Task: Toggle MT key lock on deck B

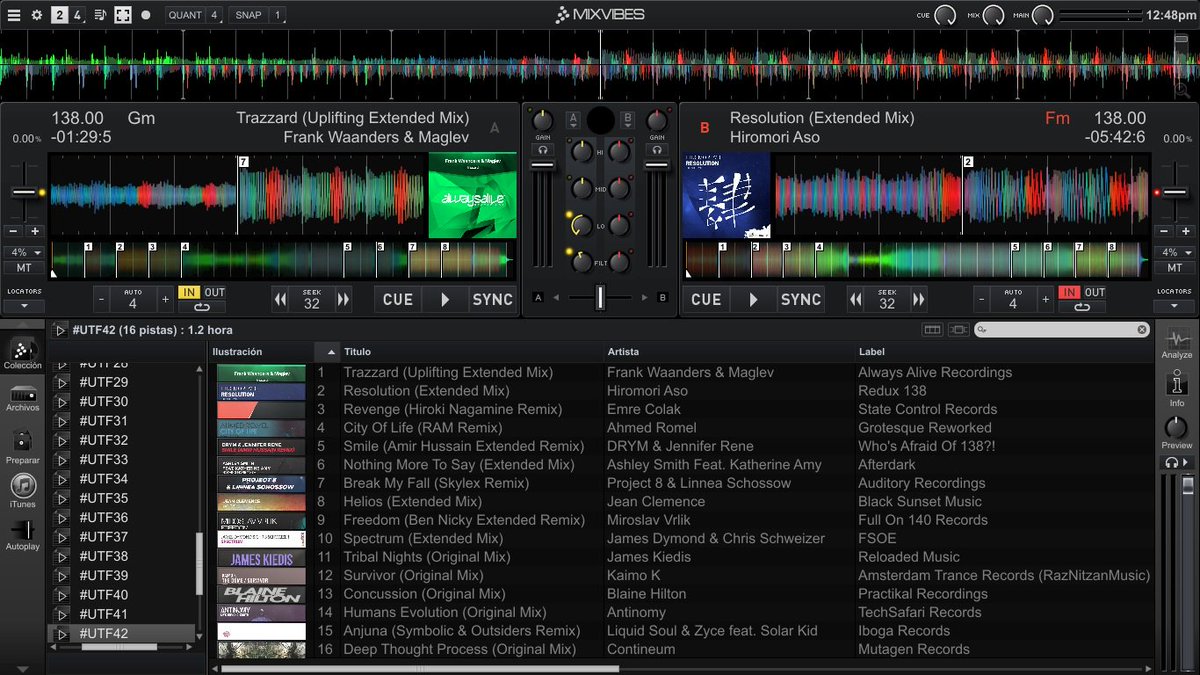Action: point(1174,268)
